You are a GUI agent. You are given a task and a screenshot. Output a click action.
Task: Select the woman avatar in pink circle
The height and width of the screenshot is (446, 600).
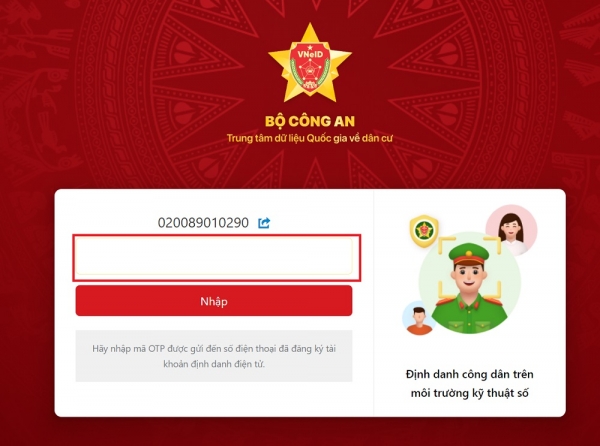tap(511, 230)
